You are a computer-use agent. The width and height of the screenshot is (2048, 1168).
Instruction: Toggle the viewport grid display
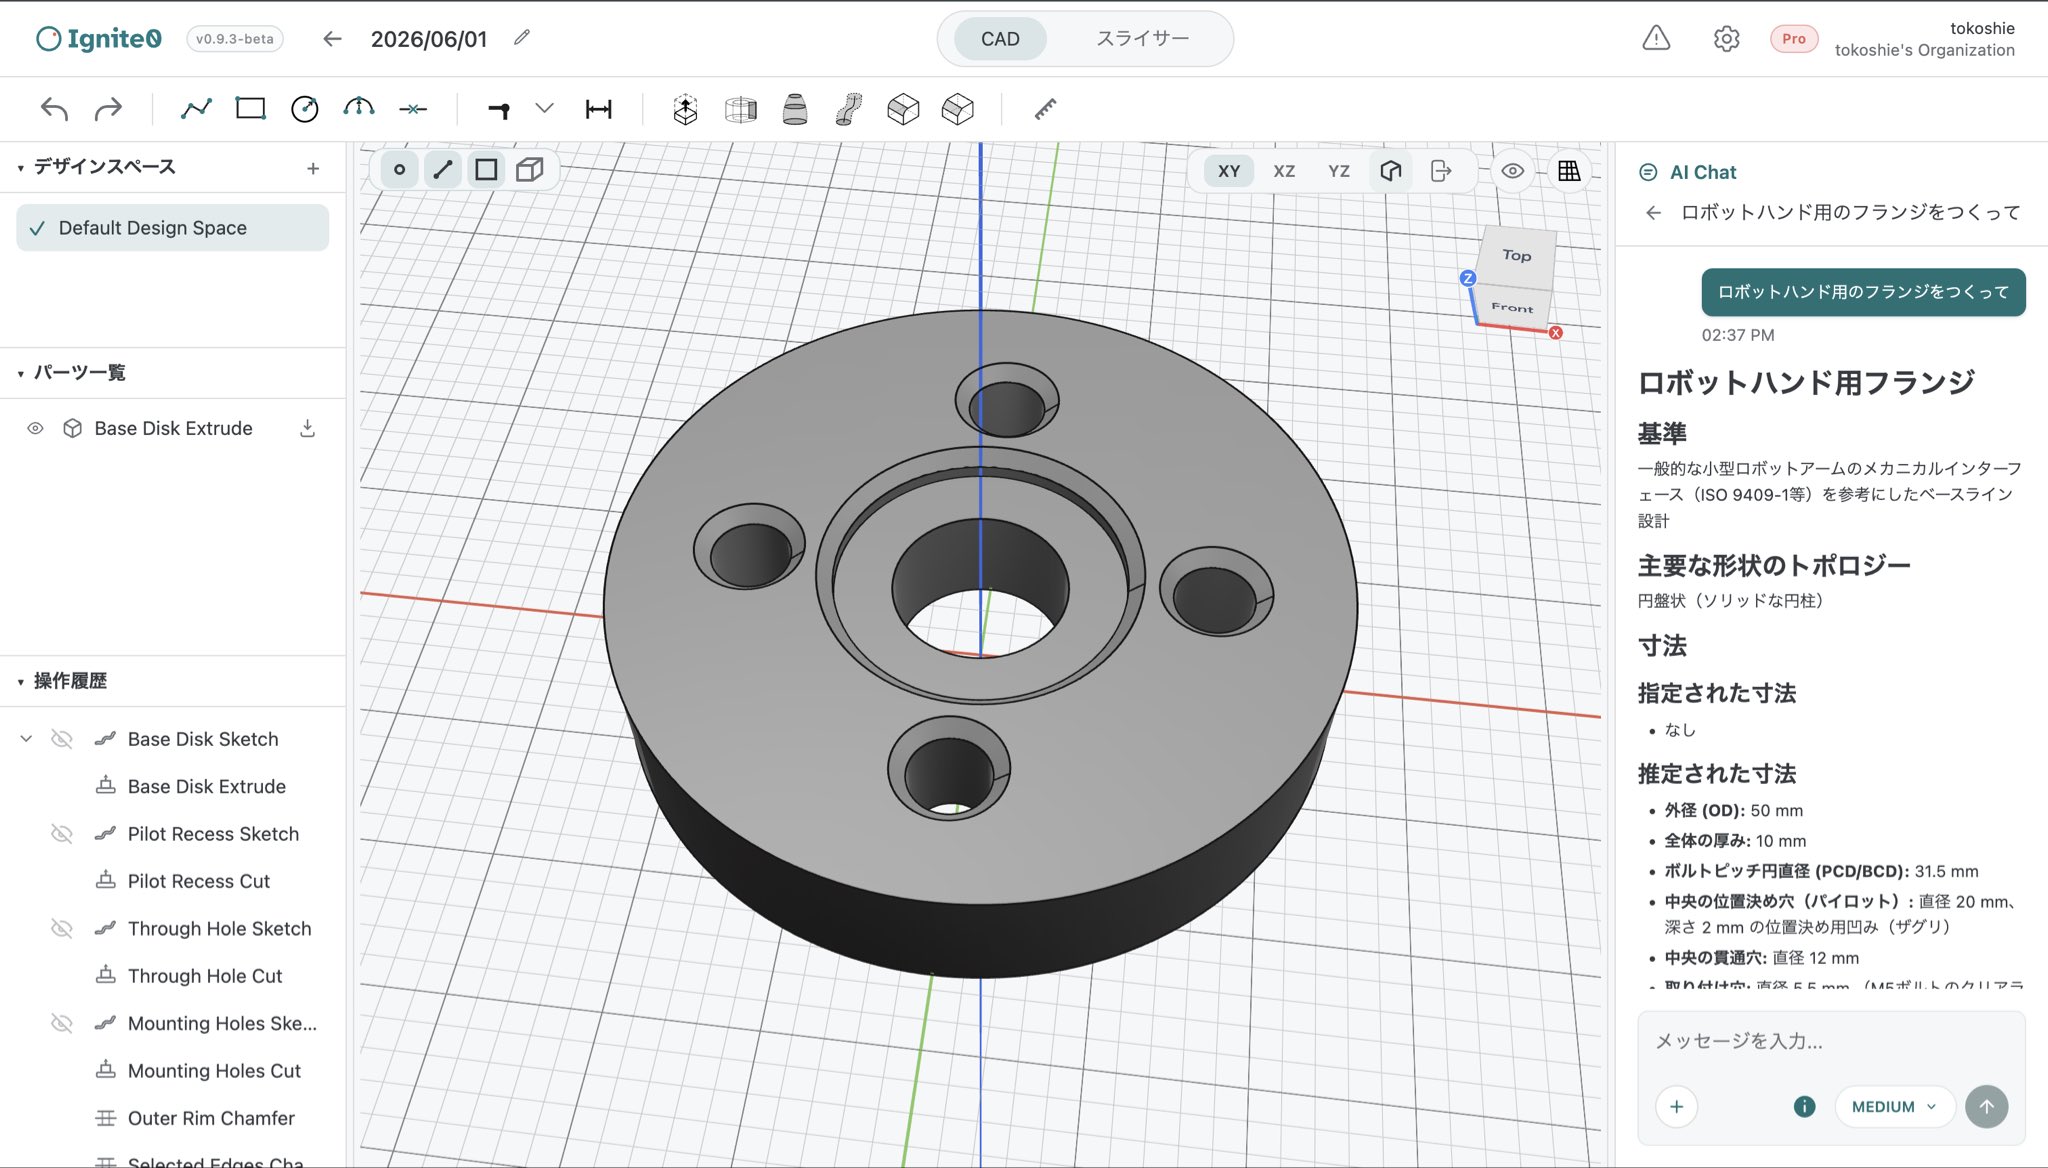point(1568,171)
